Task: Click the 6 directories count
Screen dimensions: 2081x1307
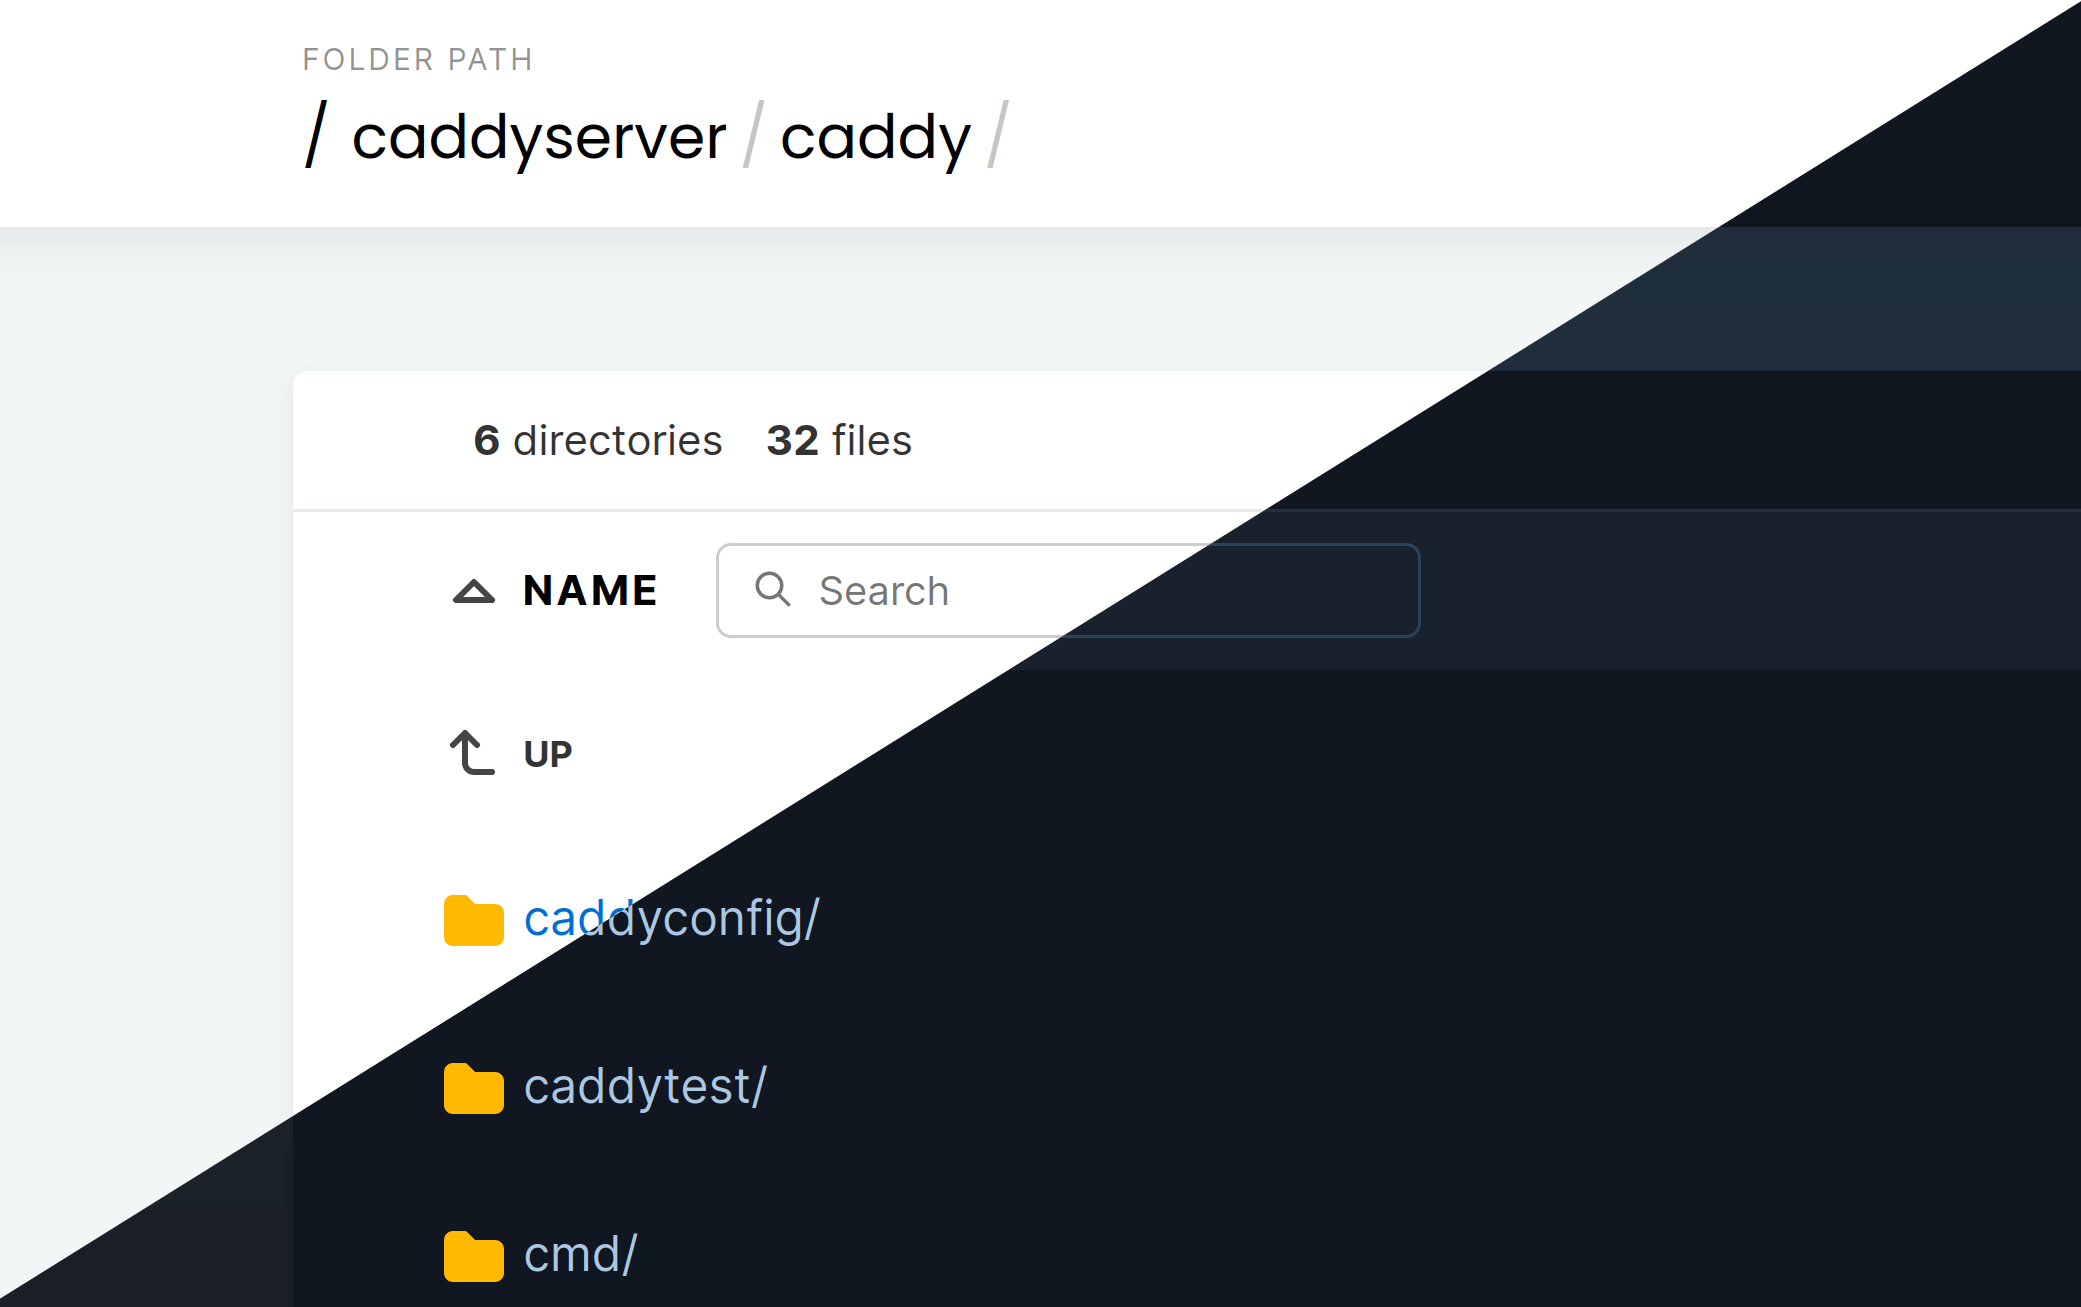Action: tap(598, 441)
